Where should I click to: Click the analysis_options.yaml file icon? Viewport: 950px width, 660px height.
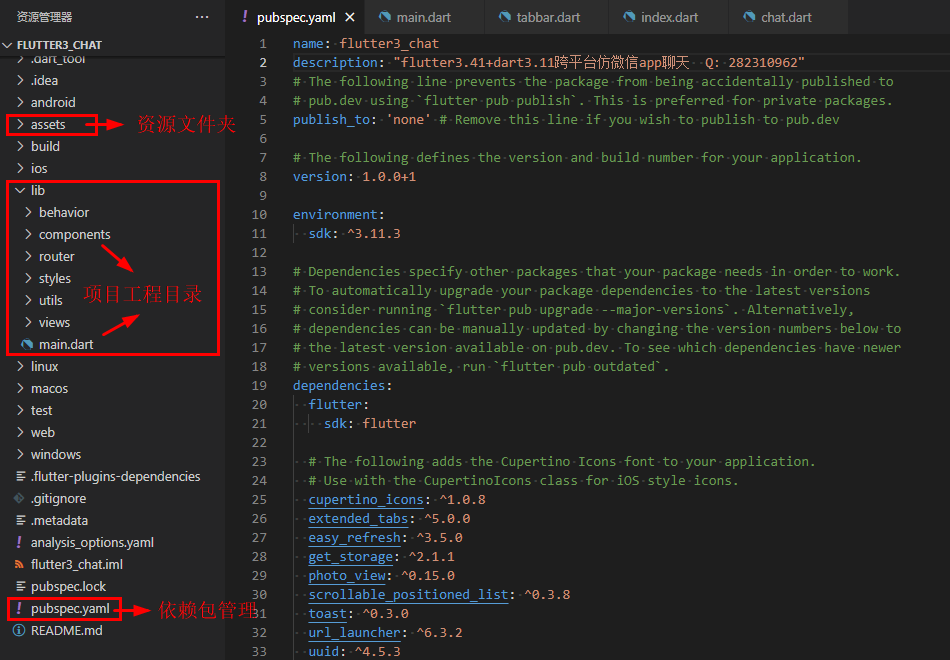pos(19,542)
